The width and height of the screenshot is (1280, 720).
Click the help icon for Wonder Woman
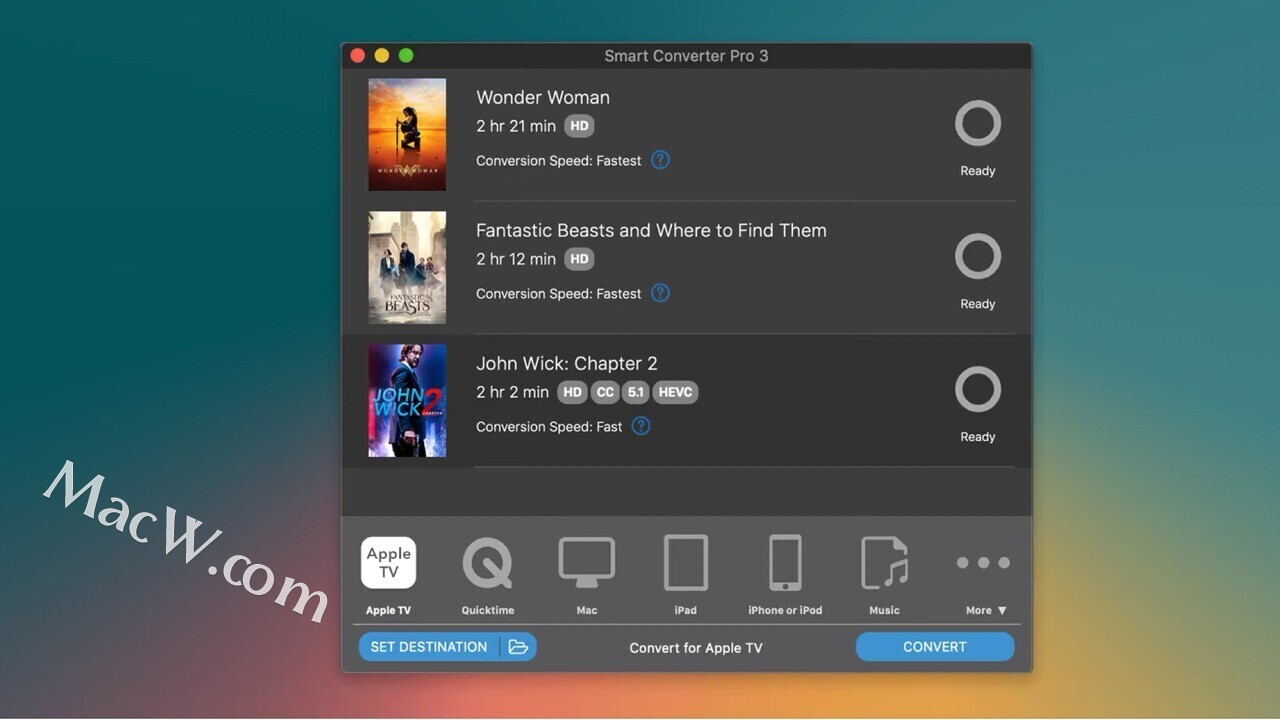pyautogui.click(x=660, y=160)
